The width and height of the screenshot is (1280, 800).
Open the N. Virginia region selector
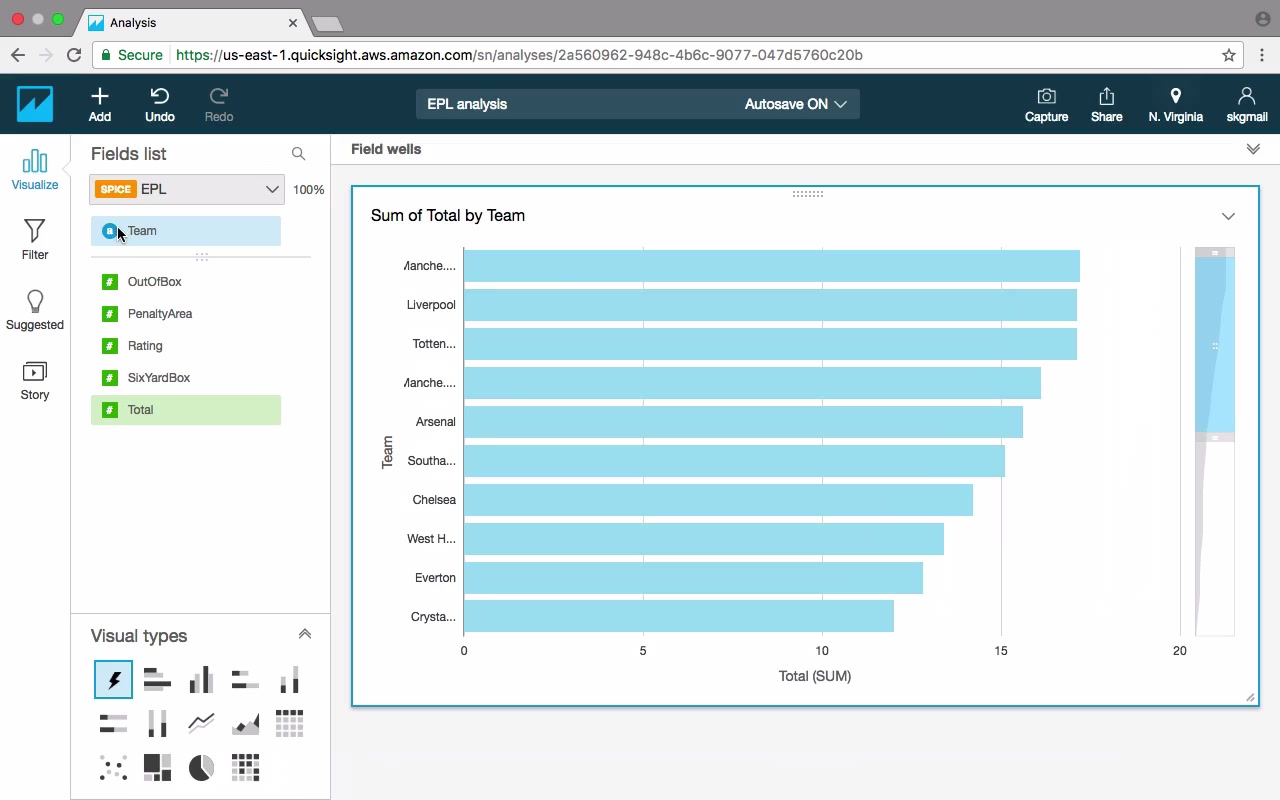[1176, 104]
